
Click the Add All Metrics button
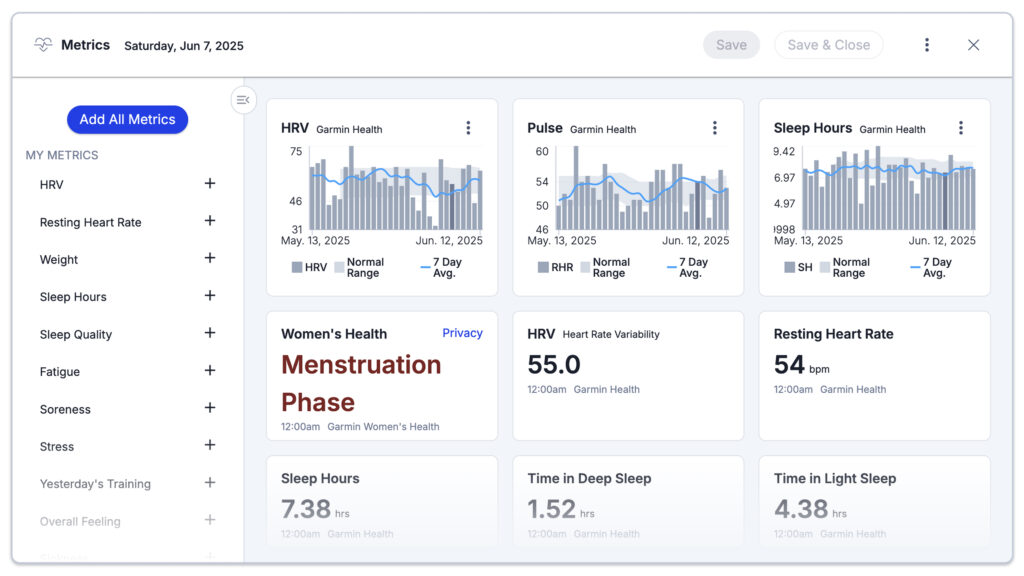[x=127, y=119]
